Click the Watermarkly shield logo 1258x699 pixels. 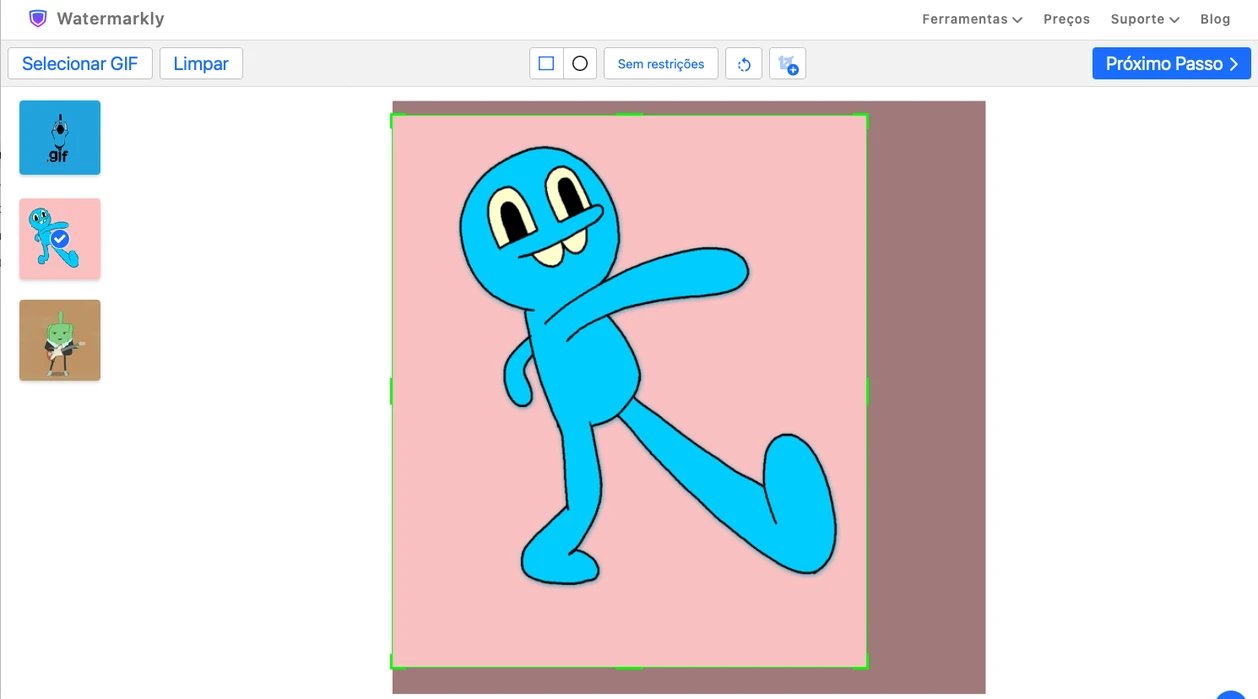click(38, 19)
